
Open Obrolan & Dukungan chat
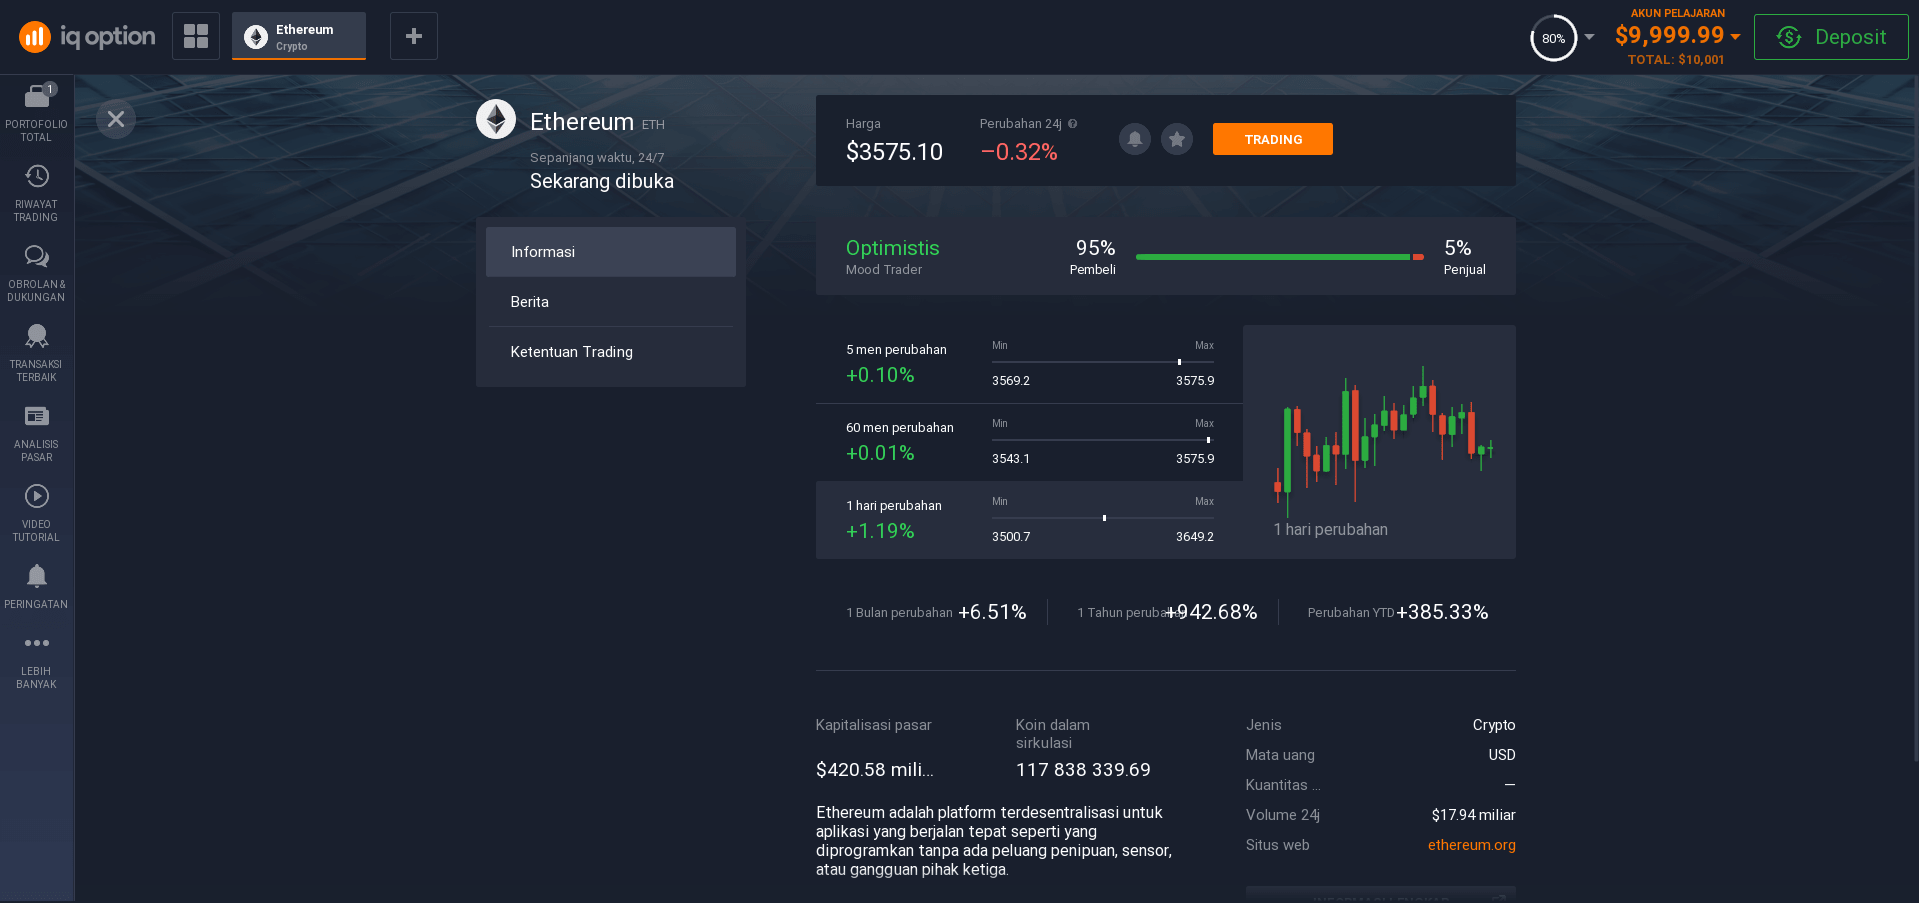click(37, 273)
